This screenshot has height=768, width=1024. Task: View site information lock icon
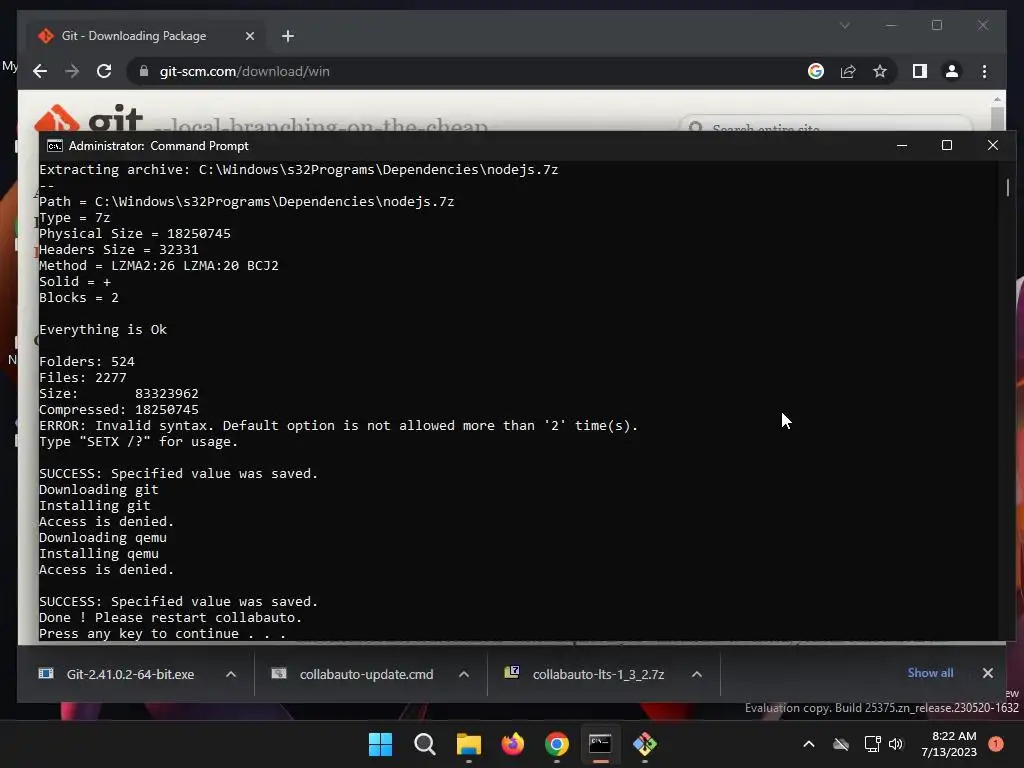(144, 71)
